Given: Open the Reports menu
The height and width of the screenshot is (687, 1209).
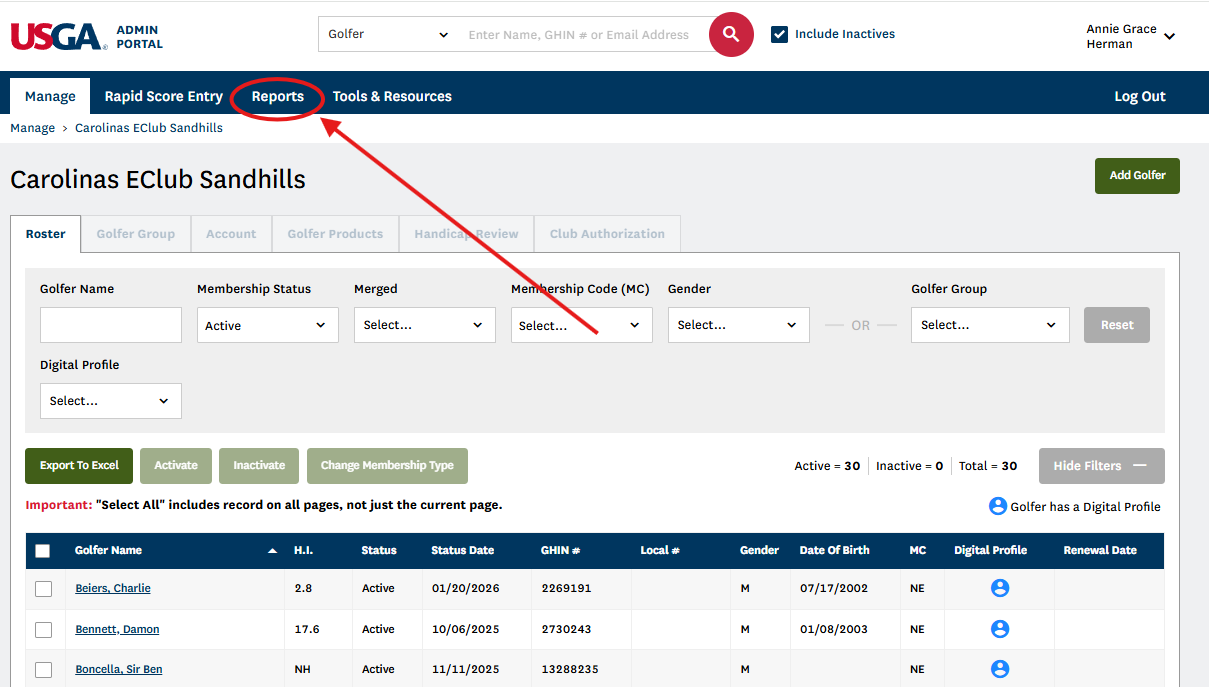Looking at the screenshot, I should [x=278, y=97].
